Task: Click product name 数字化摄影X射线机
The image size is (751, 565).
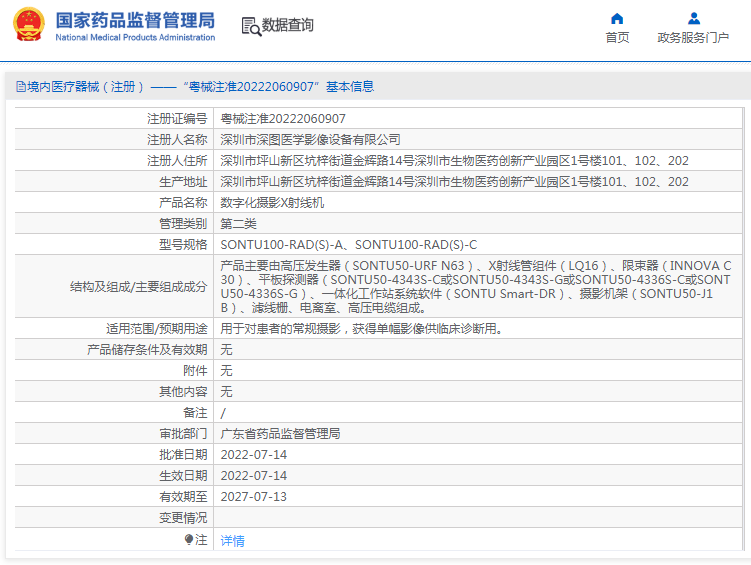Action: tap(272, 203)
